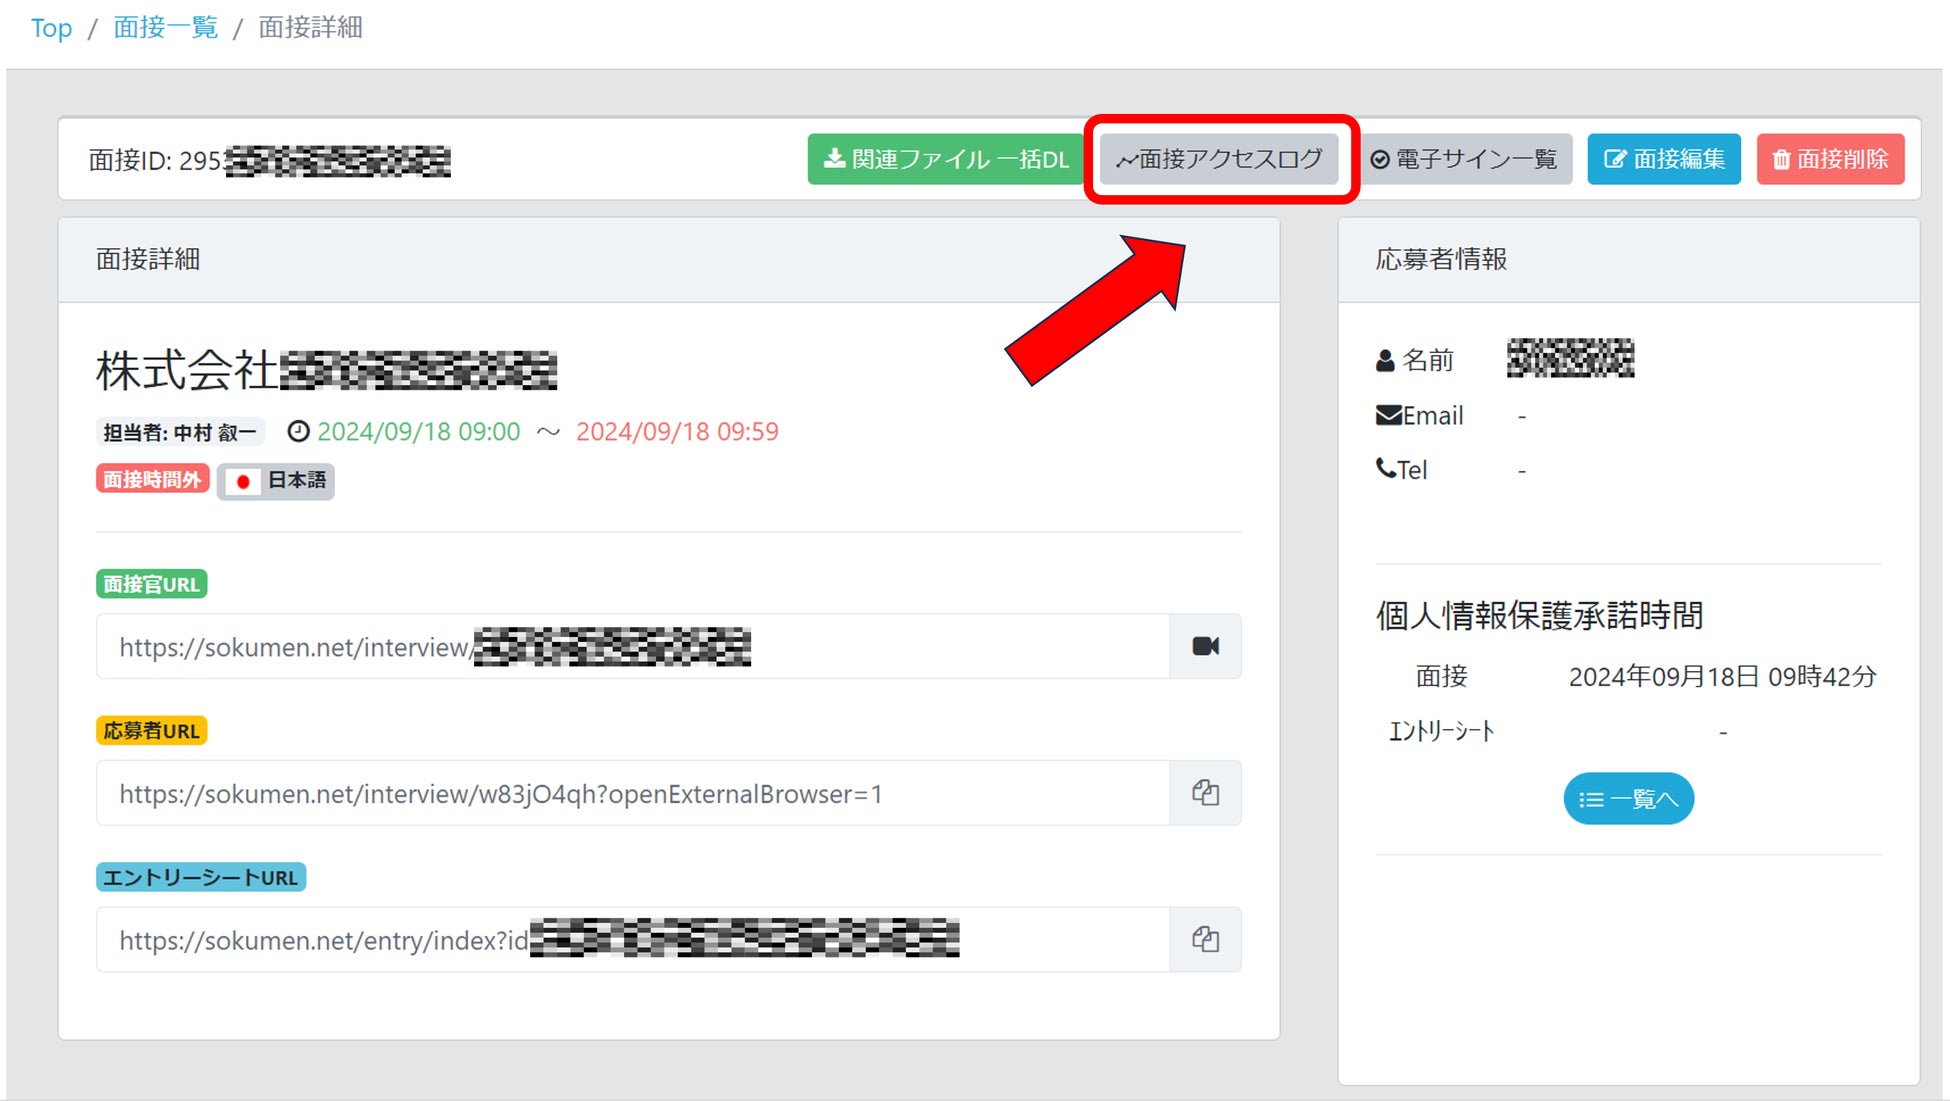This screenshot has height=1101, width=1950.
Task: Navigate to Top breadcrumb link
Action: click(51, 28)
